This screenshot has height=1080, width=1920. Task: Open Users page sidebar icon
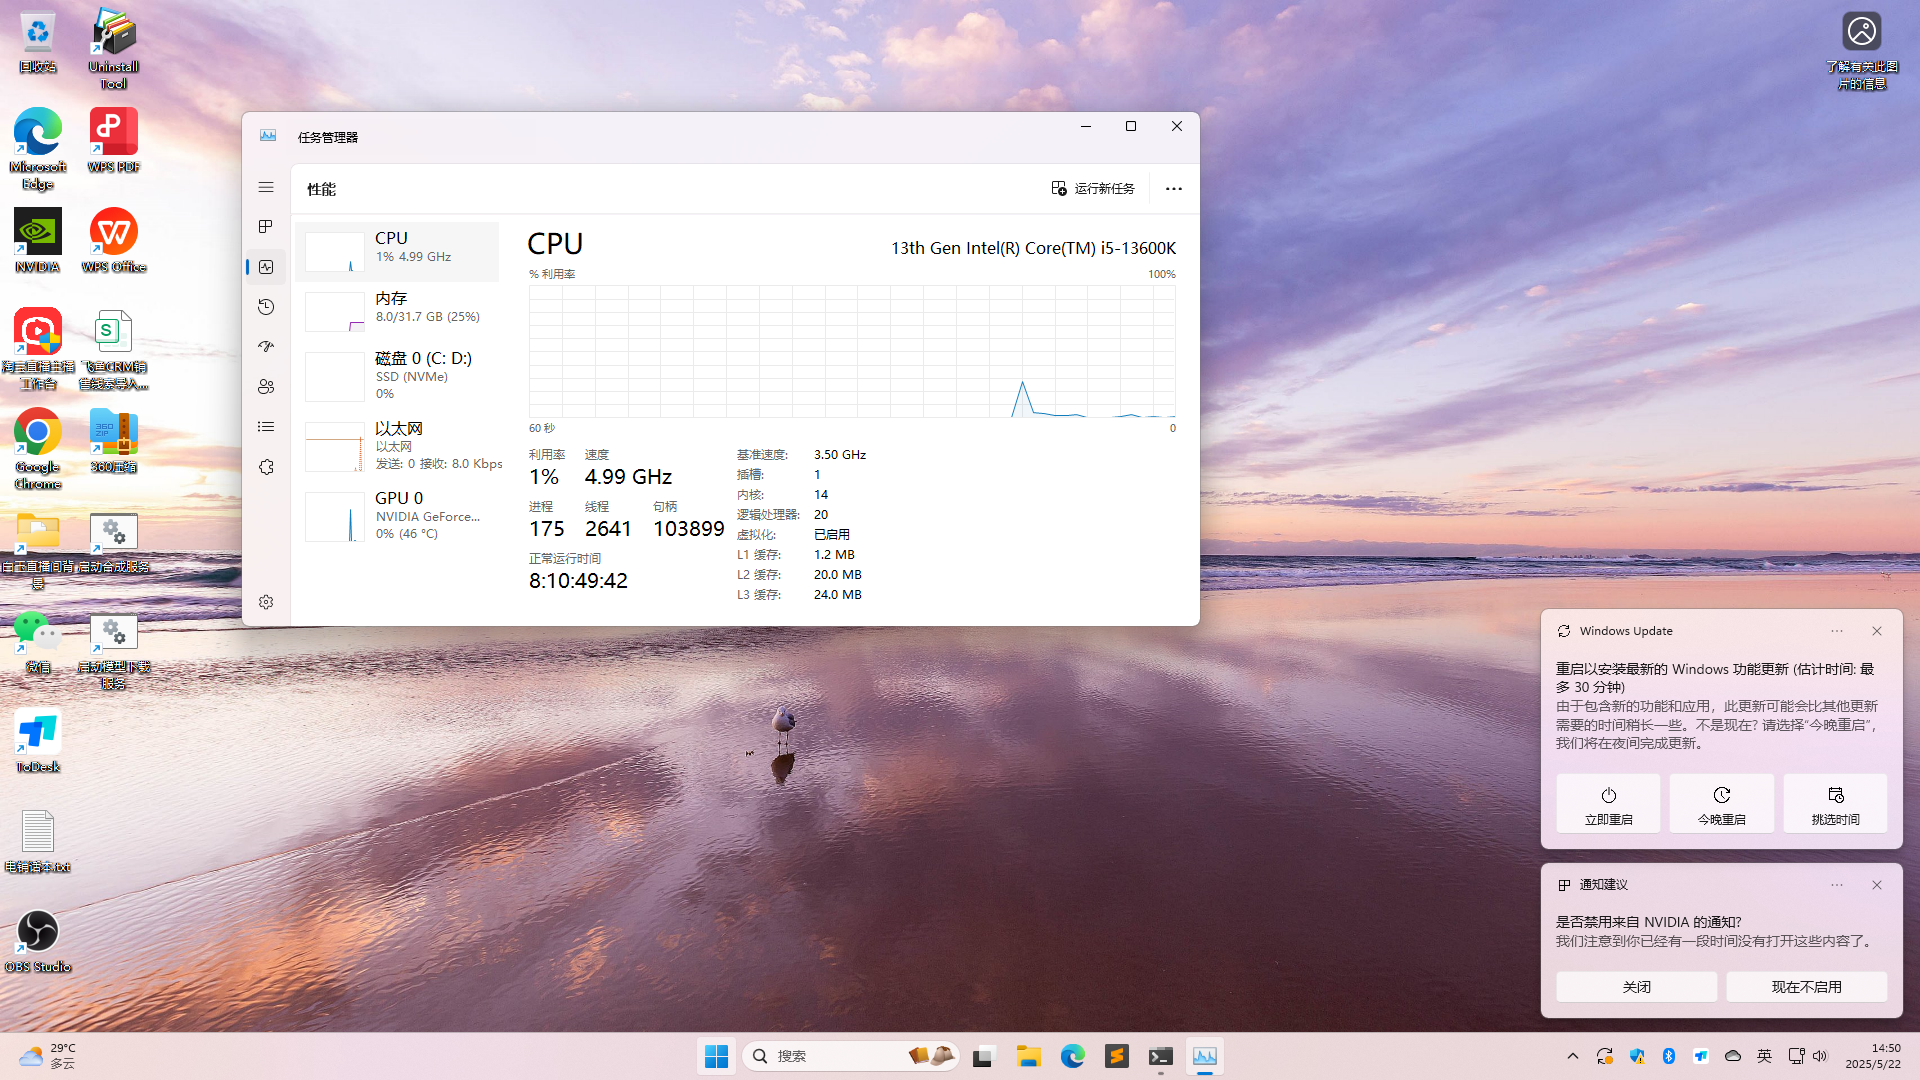[266, 387]
